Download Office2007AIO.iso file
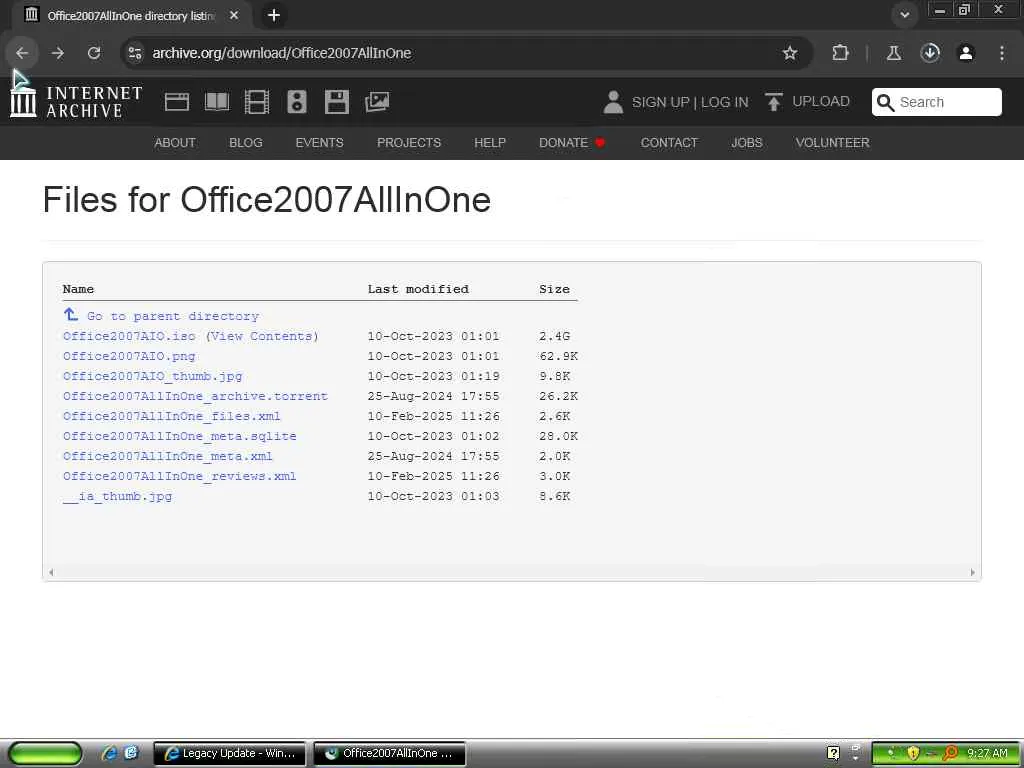 [129, 336]
